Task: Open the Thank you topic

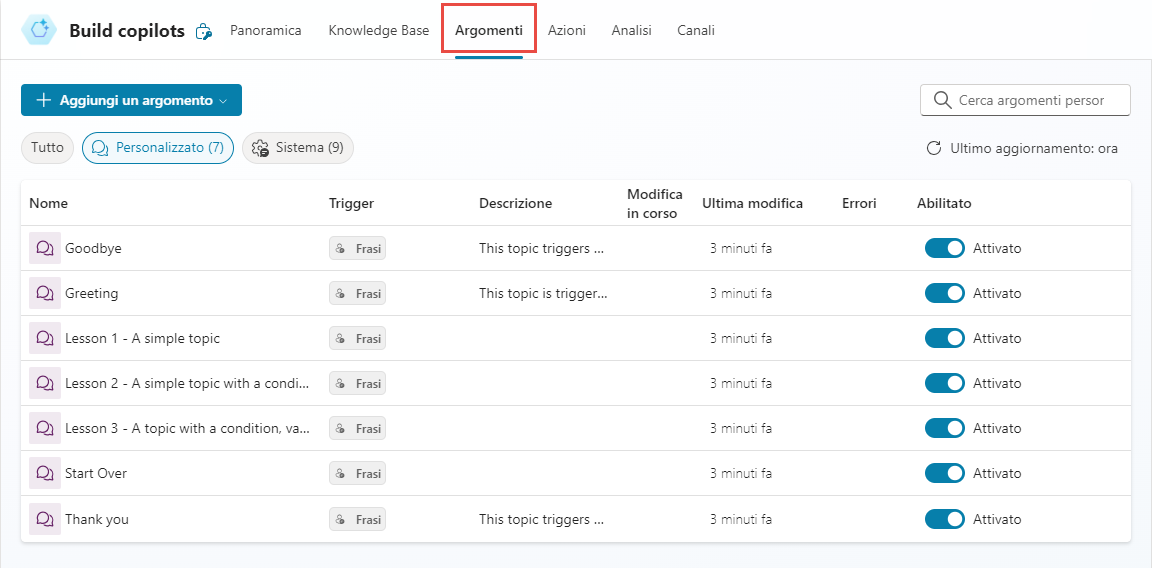Action: (x=97, y=519)
